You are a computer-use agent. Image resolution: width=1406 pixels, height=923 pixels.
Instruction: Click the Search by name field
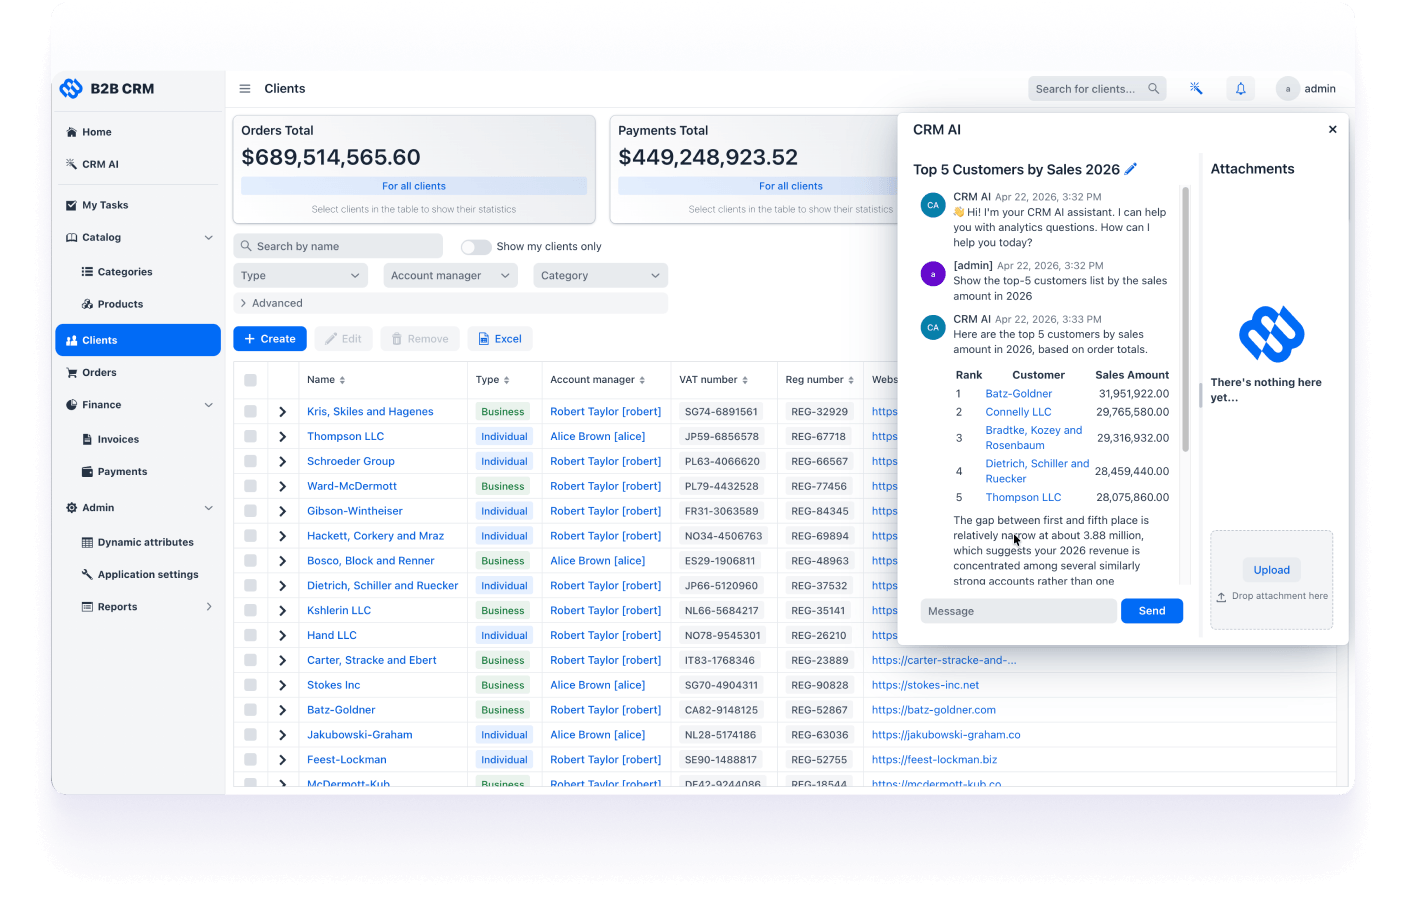[338, 247]
